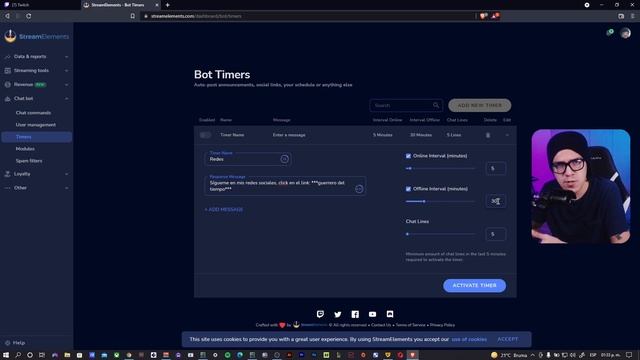Click the Offline Interval value box
640x360 pixels.
[496, 201]
